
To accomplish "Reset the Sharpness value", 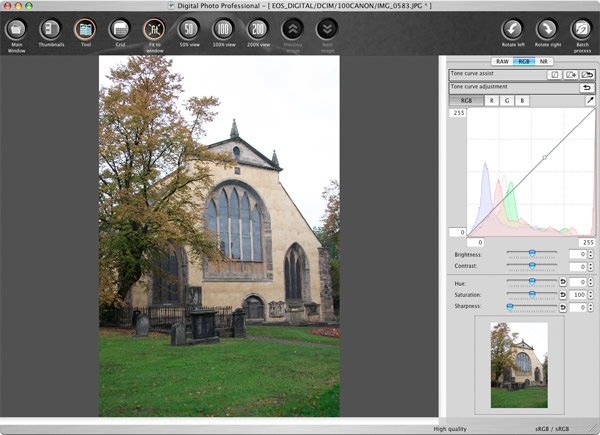I will point(562,307).
